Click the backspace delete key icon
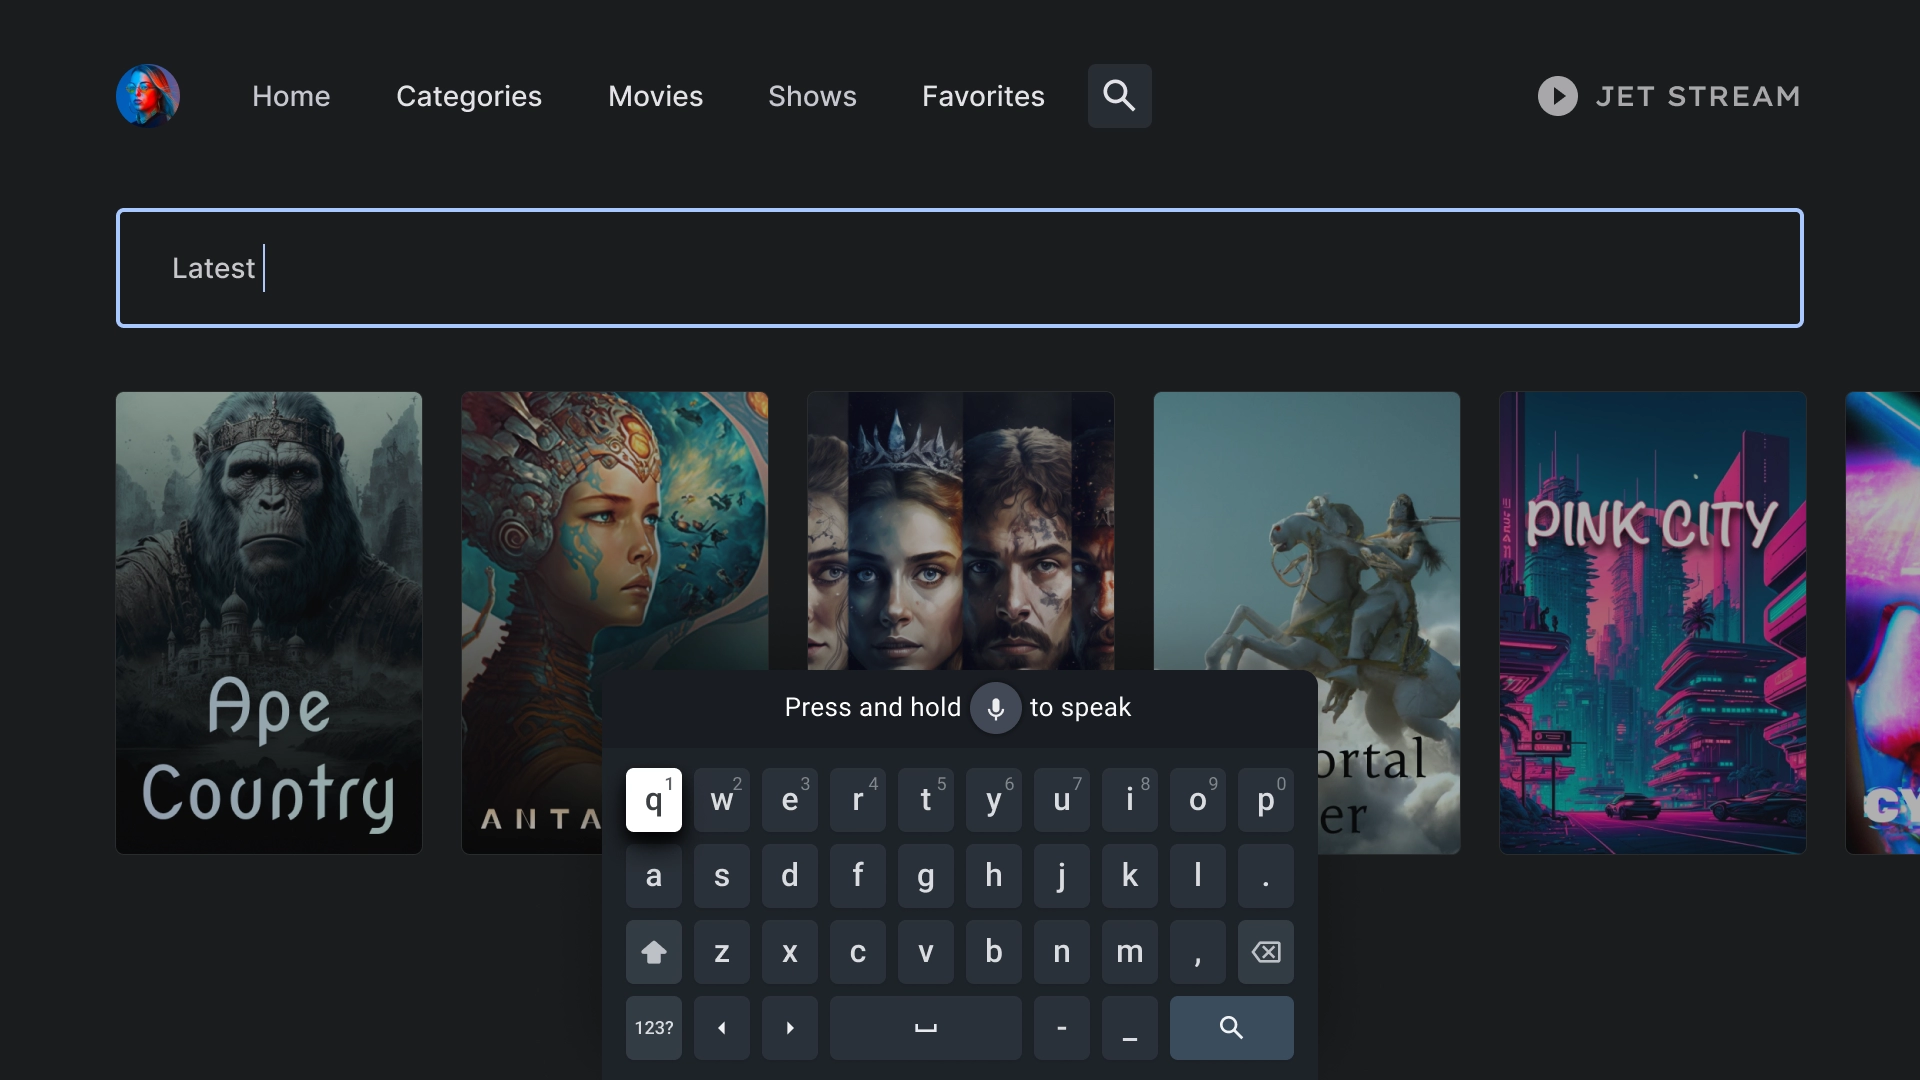The height and width of the screenshot is (1080, 1920). (x=1263, y=951)
